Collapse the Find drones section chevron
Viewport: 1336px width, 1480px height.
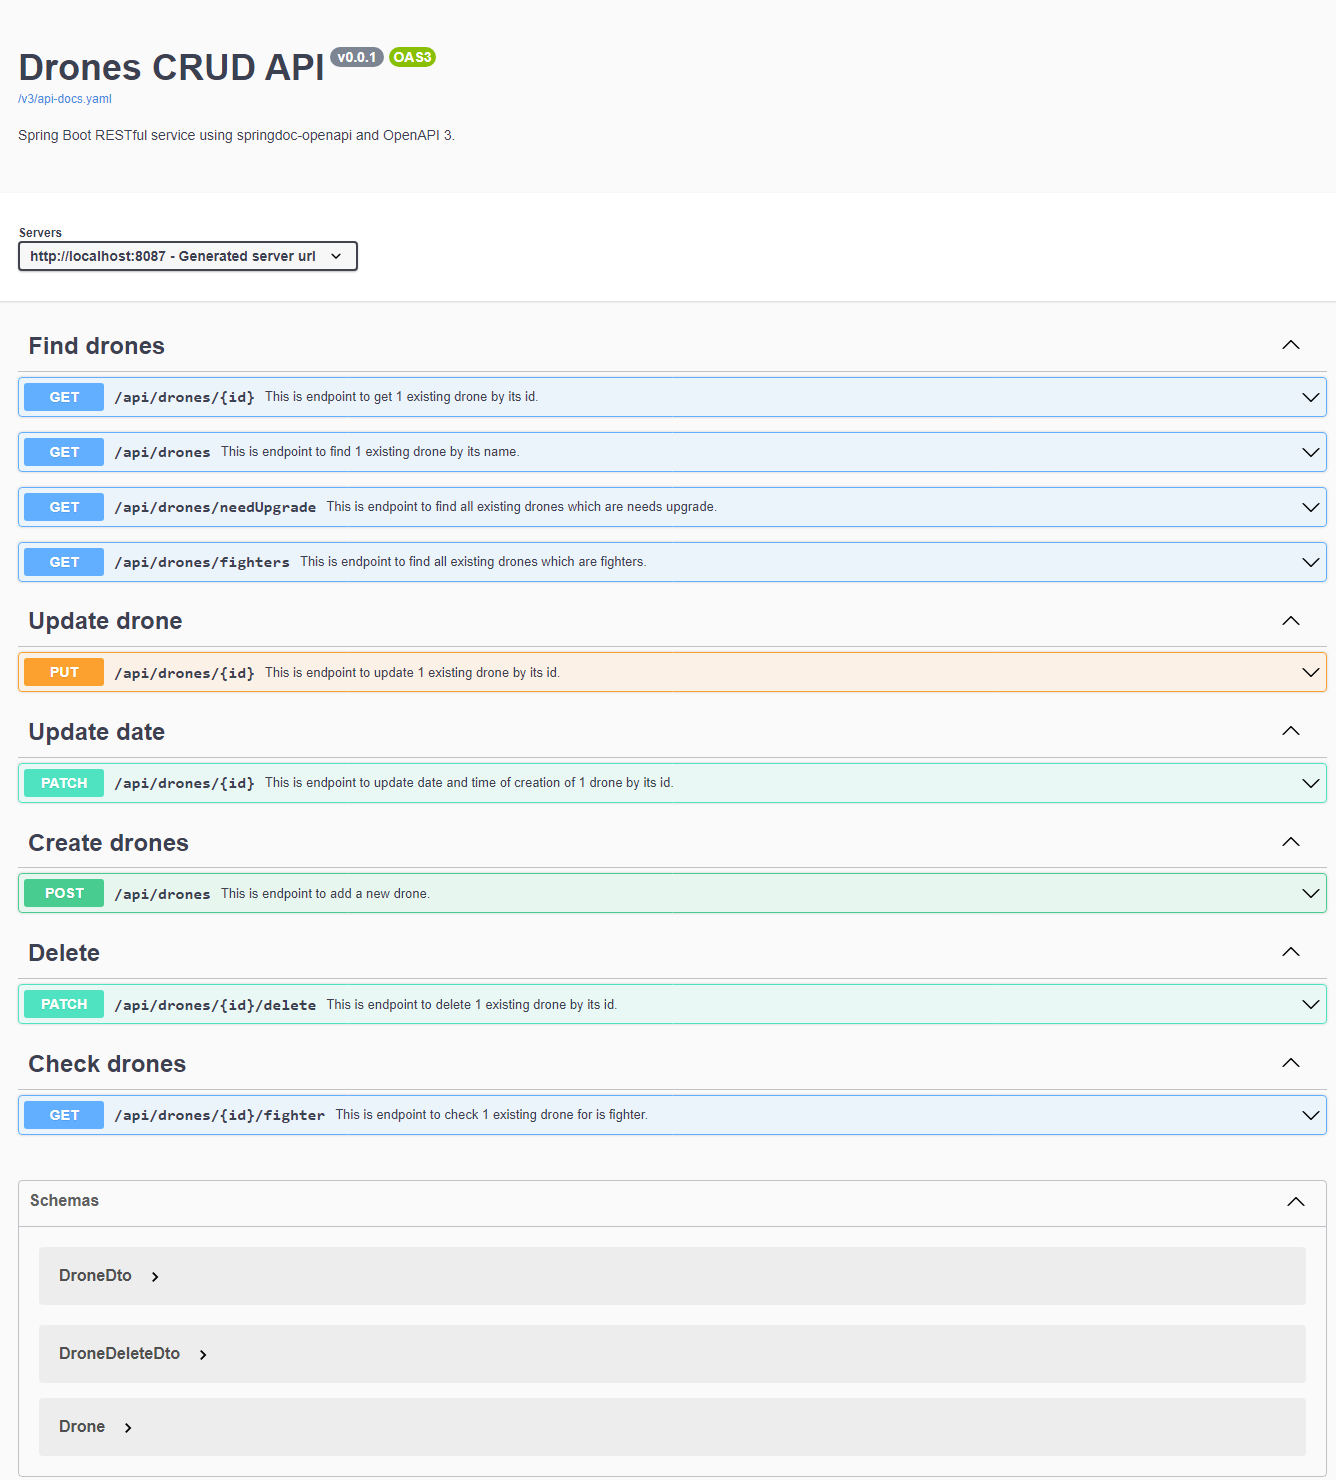click(1291, 345)
